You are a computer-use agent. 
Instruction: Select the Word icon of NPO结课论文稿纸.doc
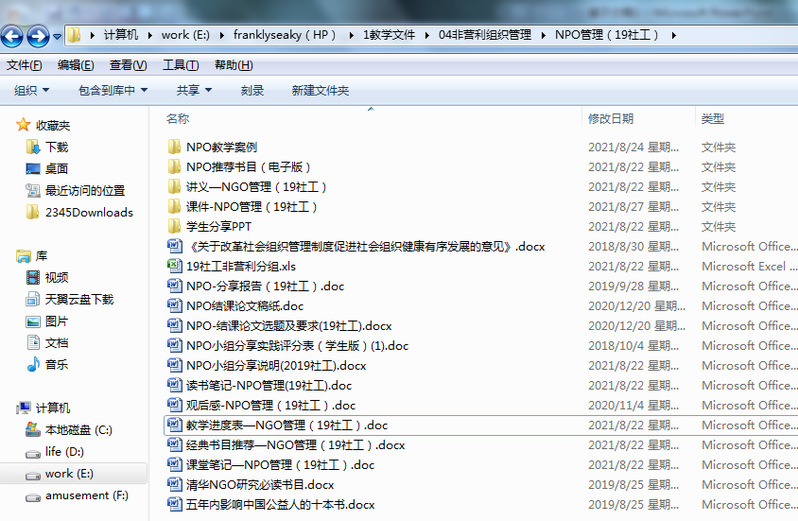point(175,306)
